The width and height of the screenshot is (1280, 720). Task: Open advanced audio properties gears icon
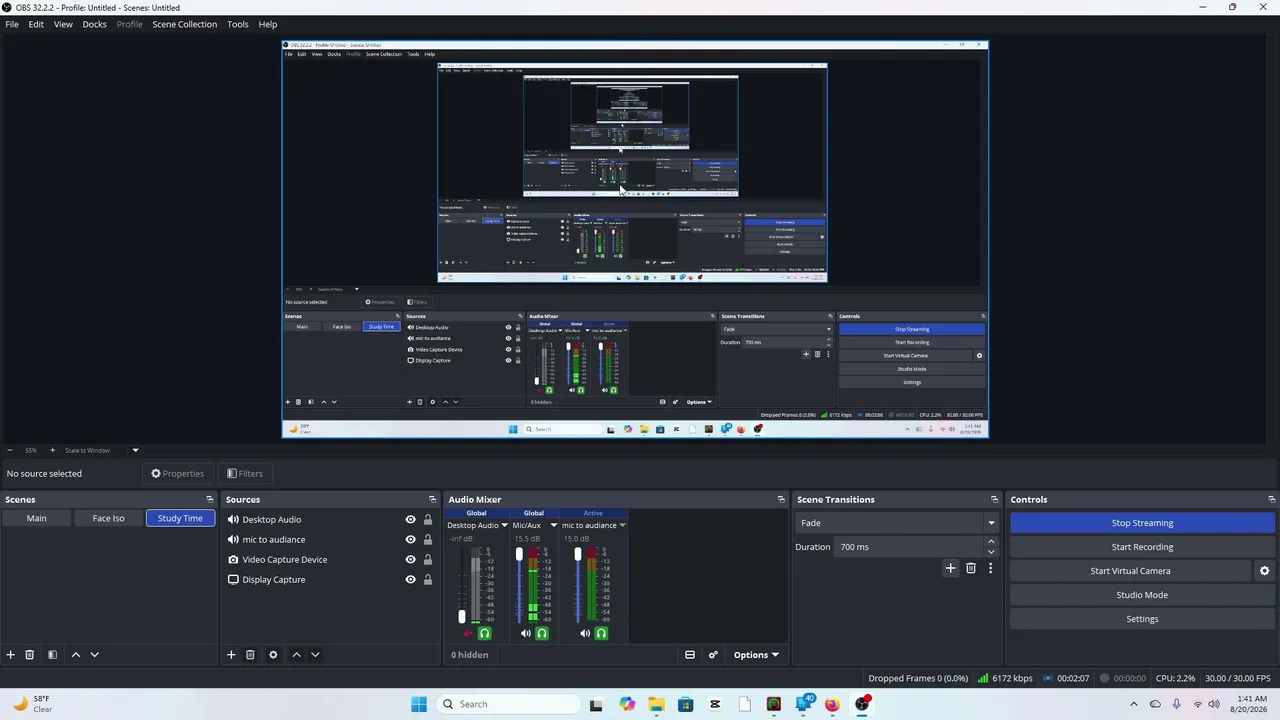[x=713, y=655]
